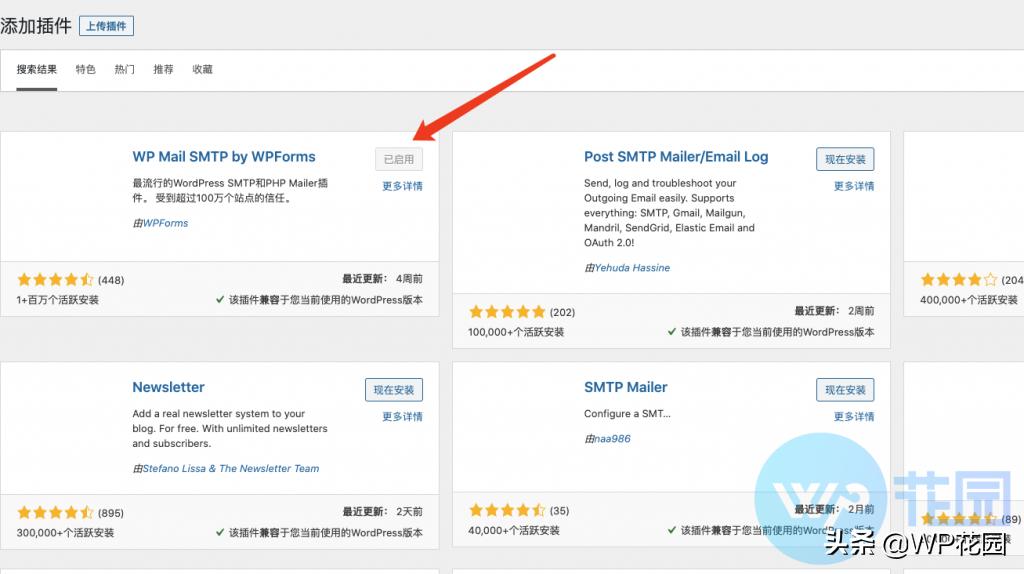Click Post SMTP Mailer star rating
1024x574 pixels.
coord(507,312)
